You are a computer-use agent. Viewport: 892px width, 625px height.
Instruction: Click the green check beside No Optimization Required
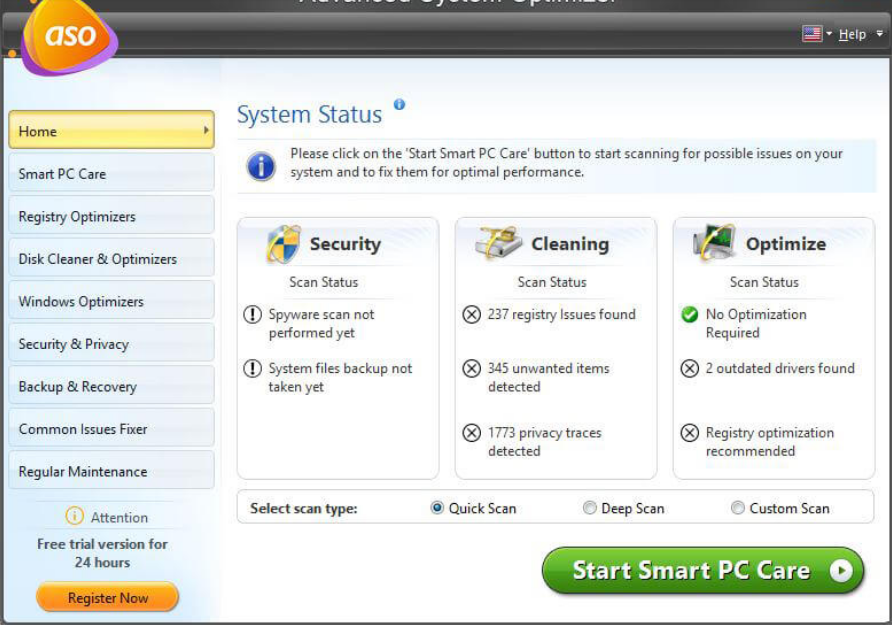tap(689, 314)
